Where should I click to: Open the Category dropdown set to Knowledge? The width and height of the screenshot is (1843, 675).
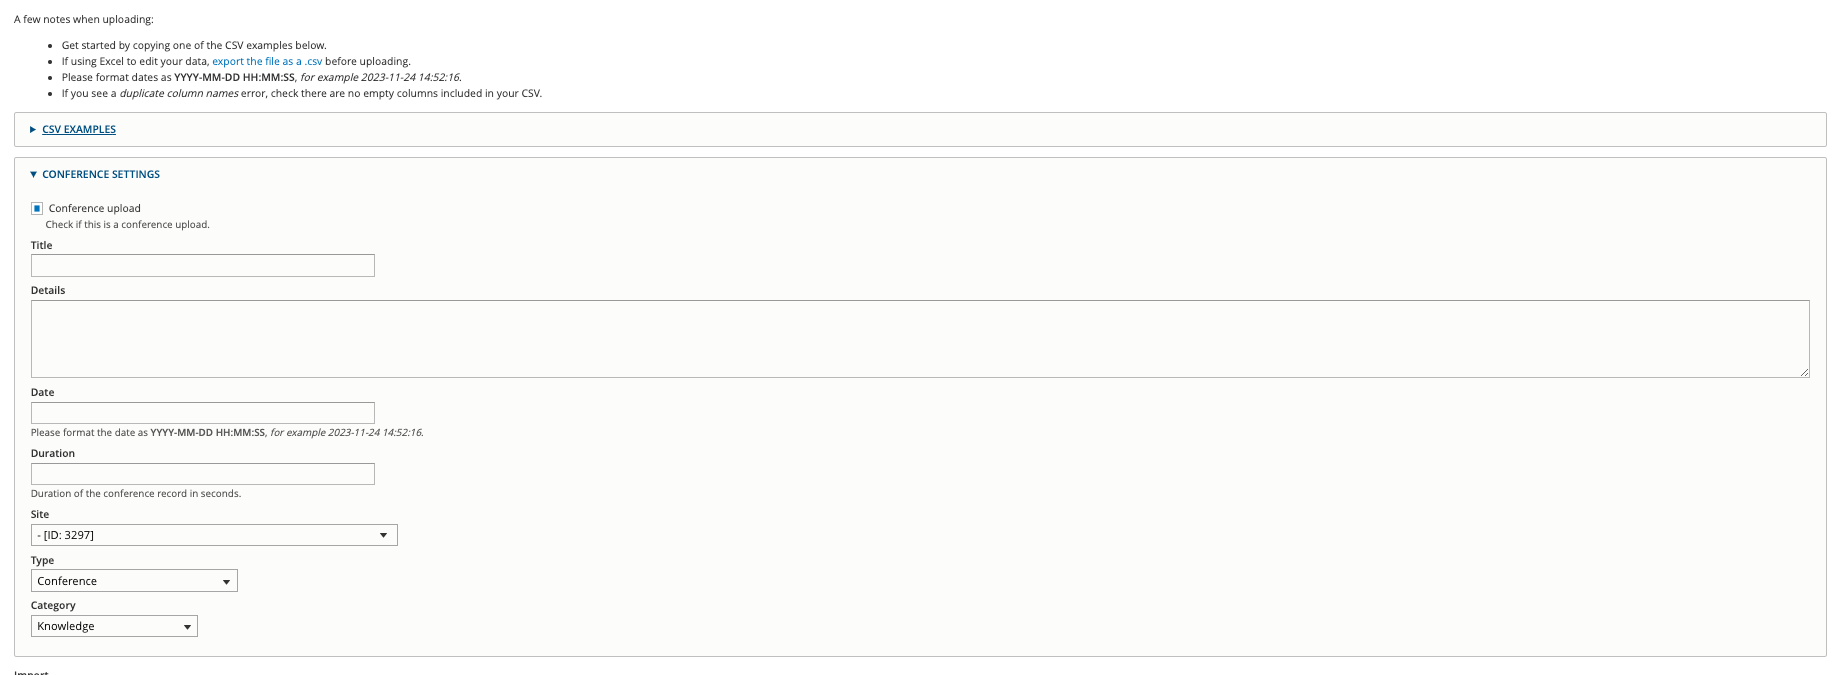coord(114,626)
